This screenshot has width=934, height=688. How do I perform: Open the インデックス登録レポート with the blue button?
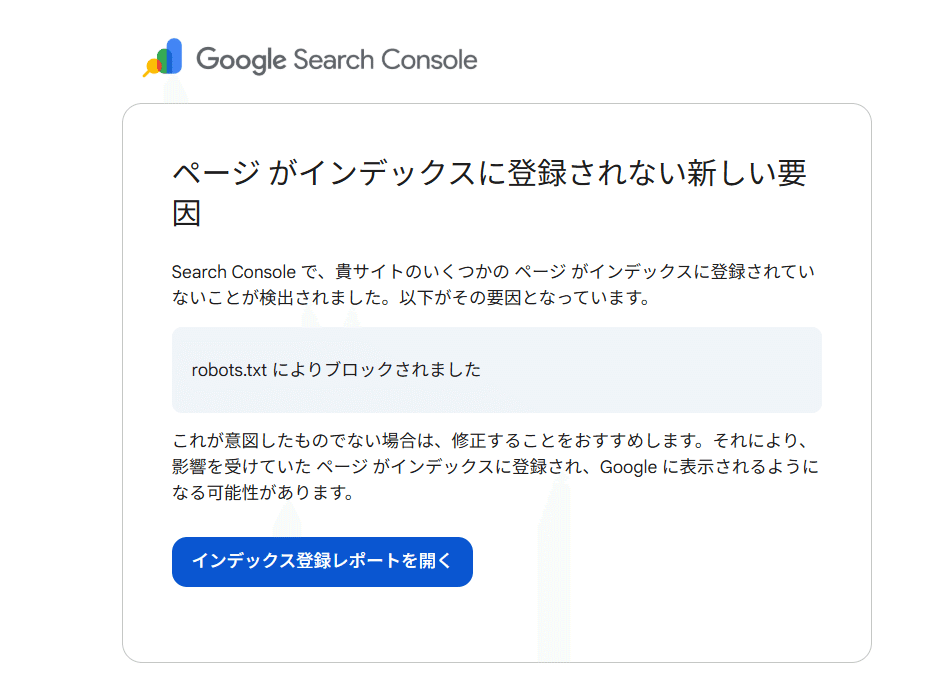click(322, 562)
